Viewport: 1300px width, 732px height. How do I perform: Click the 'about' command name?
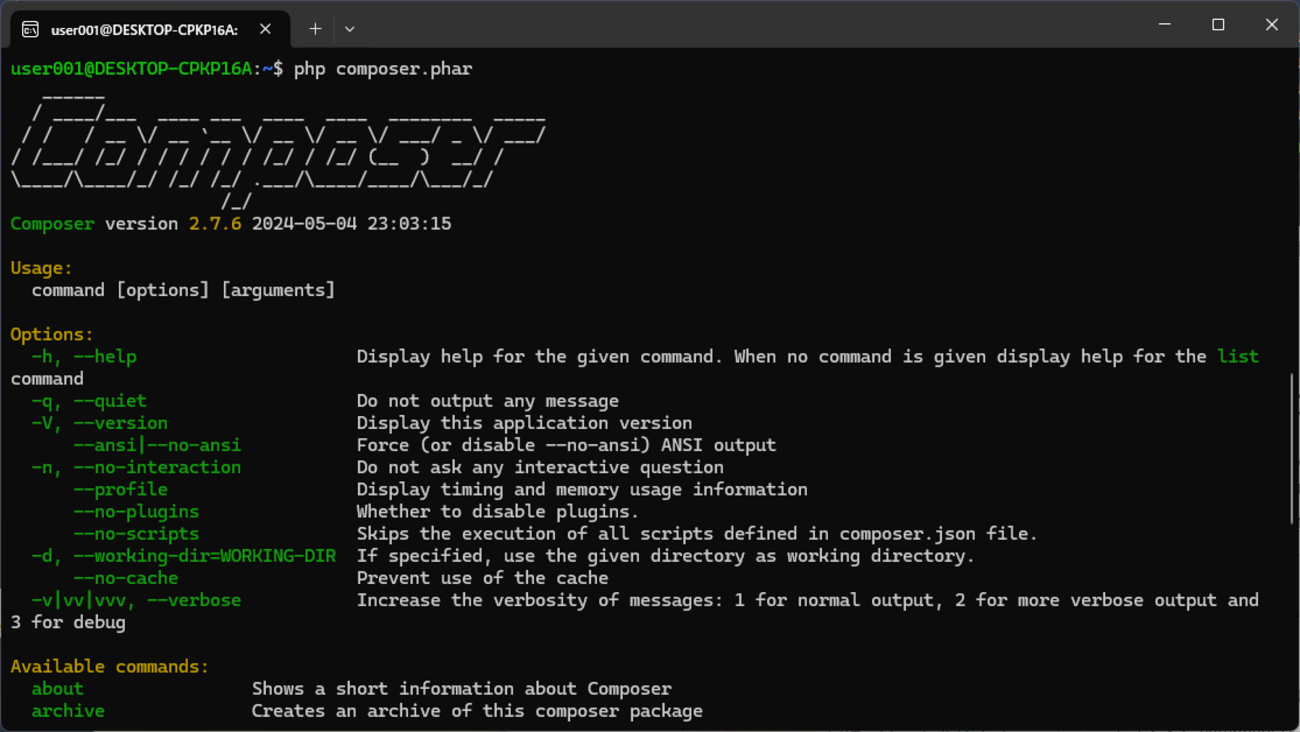point(57,689)
